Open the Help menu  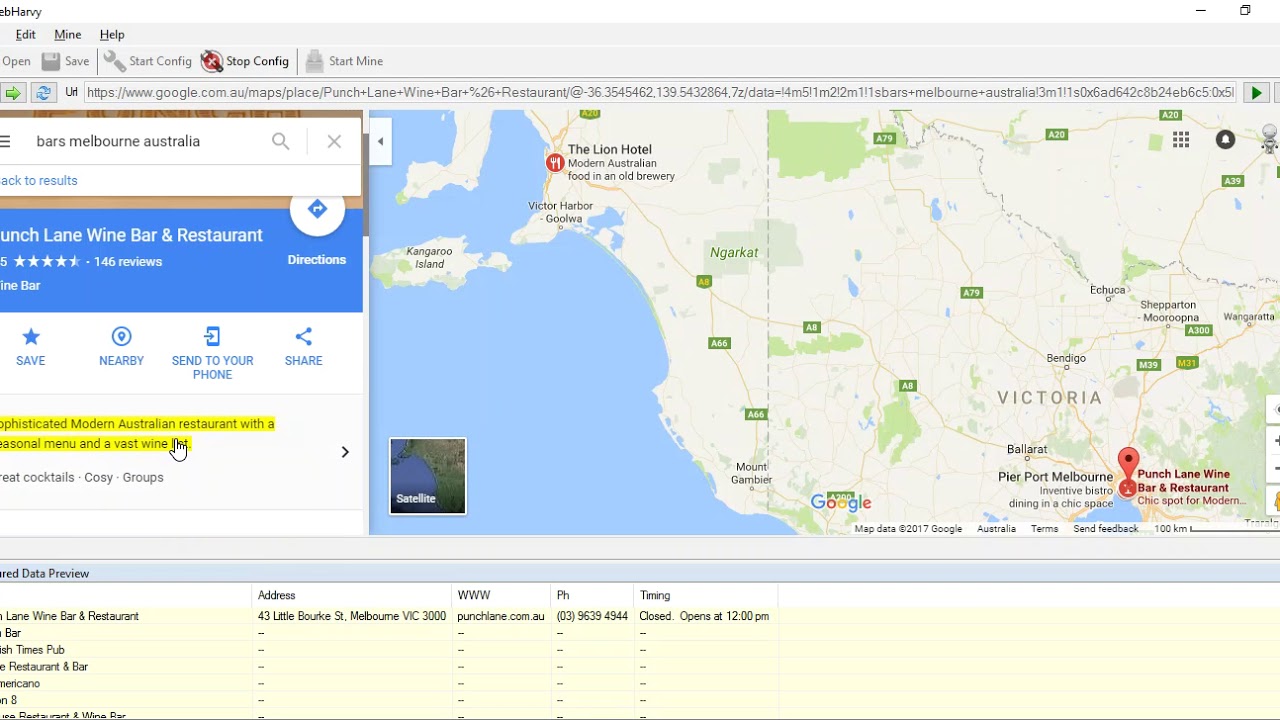tap(112, 35)
